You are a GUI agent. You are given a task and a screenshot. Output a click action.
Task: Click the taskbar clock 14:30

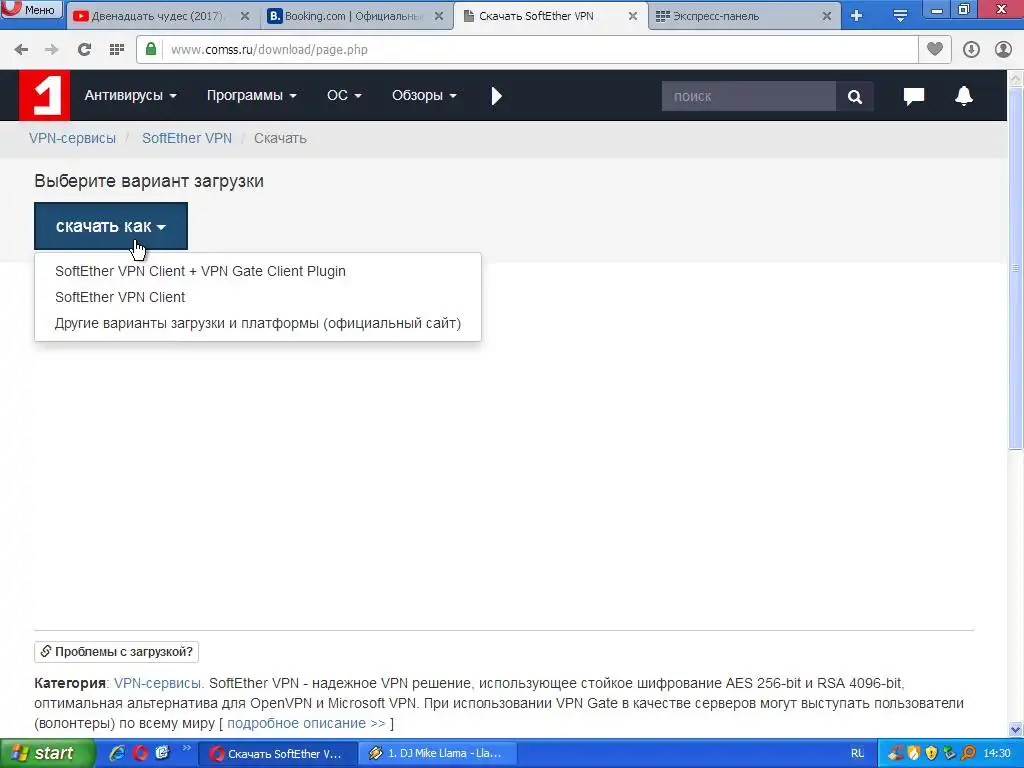pos(997,754)
